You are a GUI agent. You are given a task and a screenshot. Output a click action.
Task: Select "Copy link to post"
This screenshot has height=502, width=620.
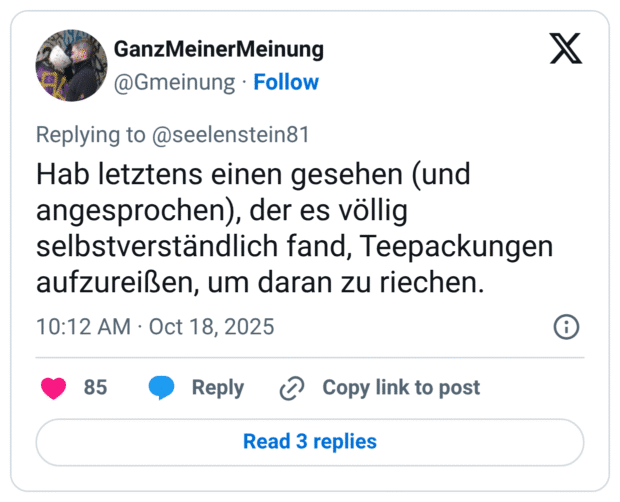click(x=400, y=388)
